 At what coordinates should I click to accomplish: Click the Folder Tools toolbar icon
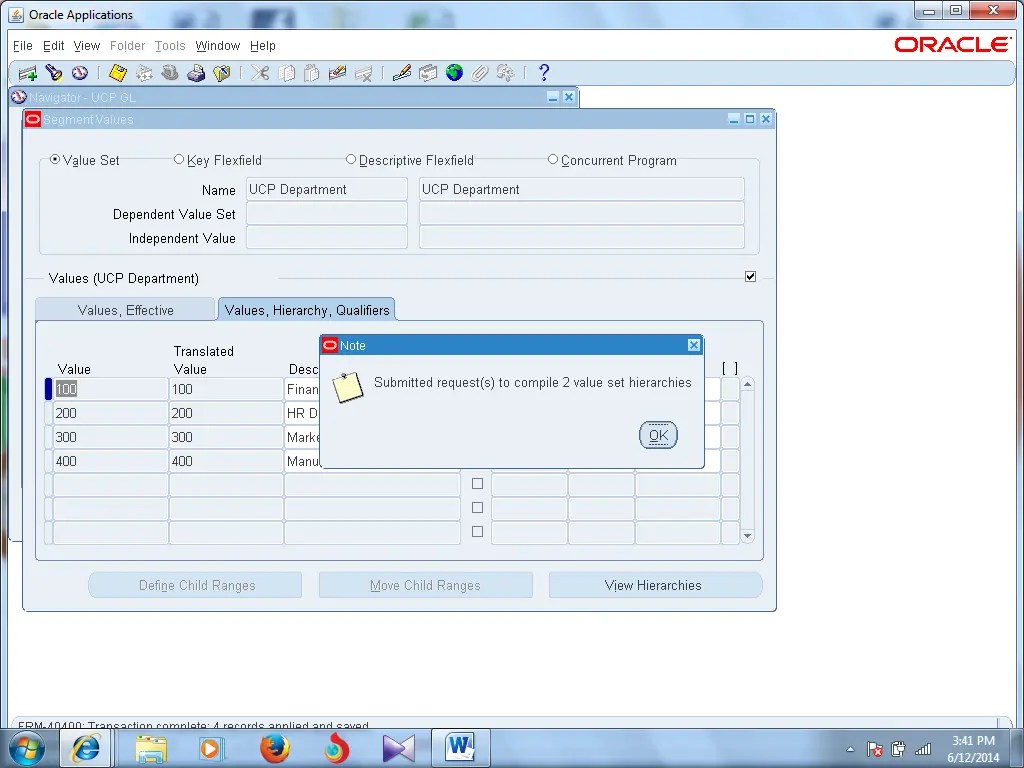[505, 73]
